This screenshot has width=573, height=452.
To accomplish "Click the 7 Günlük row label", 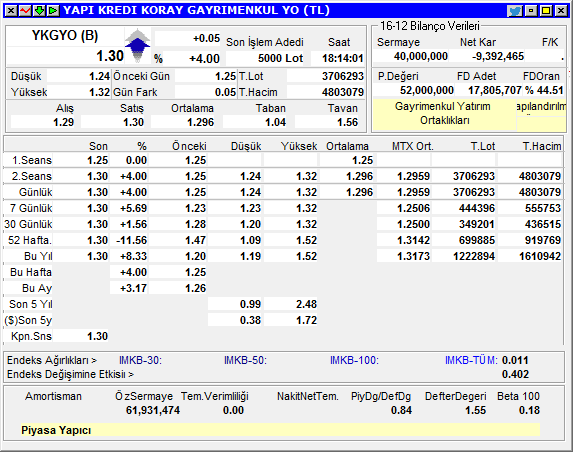I will click(x=31, y=209).
